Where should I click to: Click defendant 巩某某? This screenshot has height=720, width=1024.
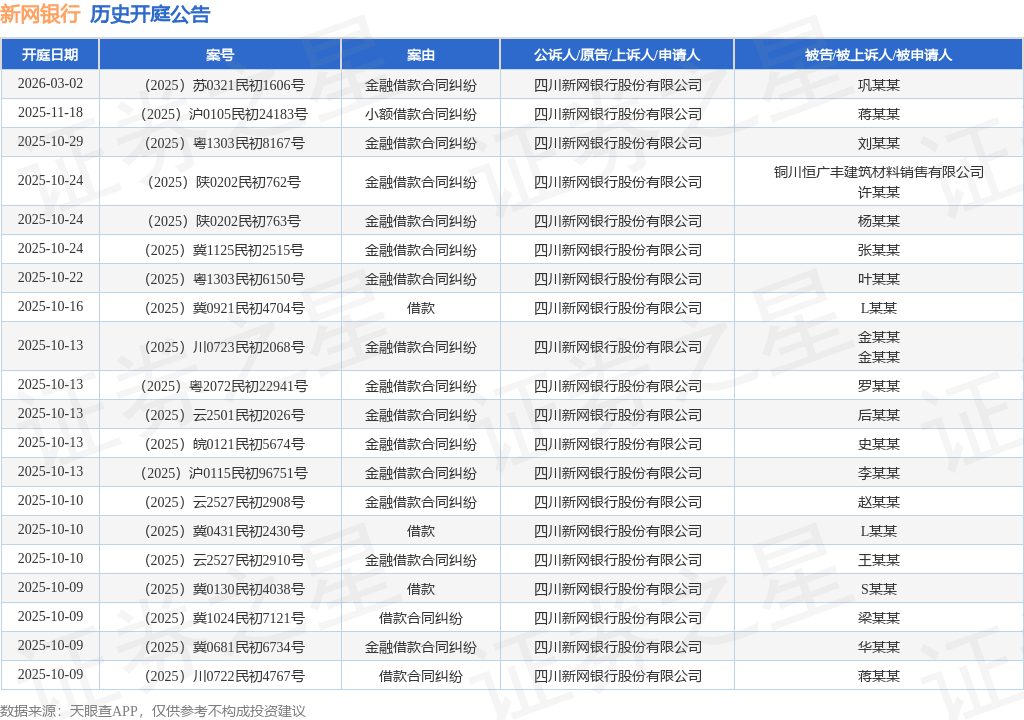878,85
